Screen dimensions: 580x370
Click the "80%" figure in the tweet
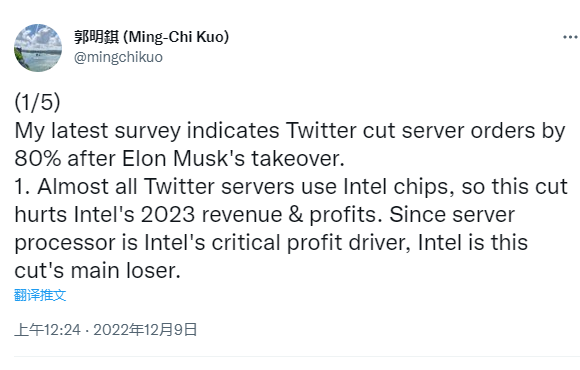[x=38, y=159]
